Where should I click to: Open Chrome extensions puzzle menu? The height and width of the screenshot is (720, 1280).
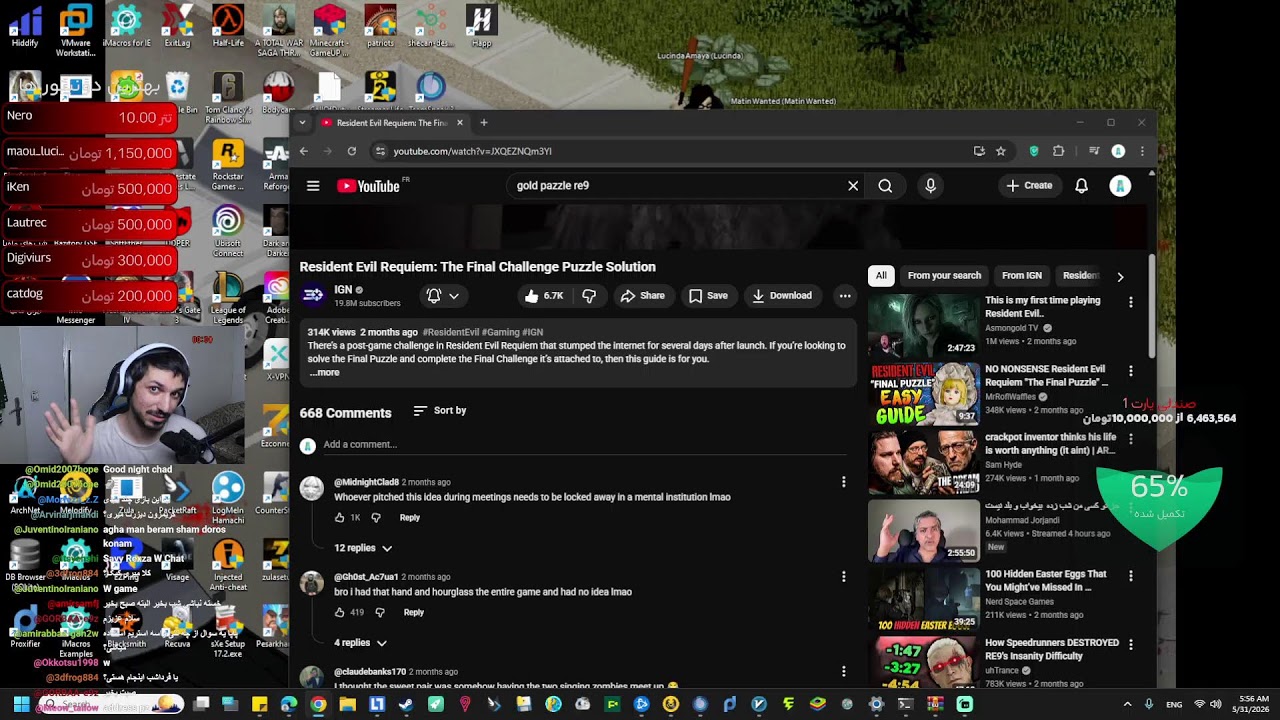[x=1058, y=151]
